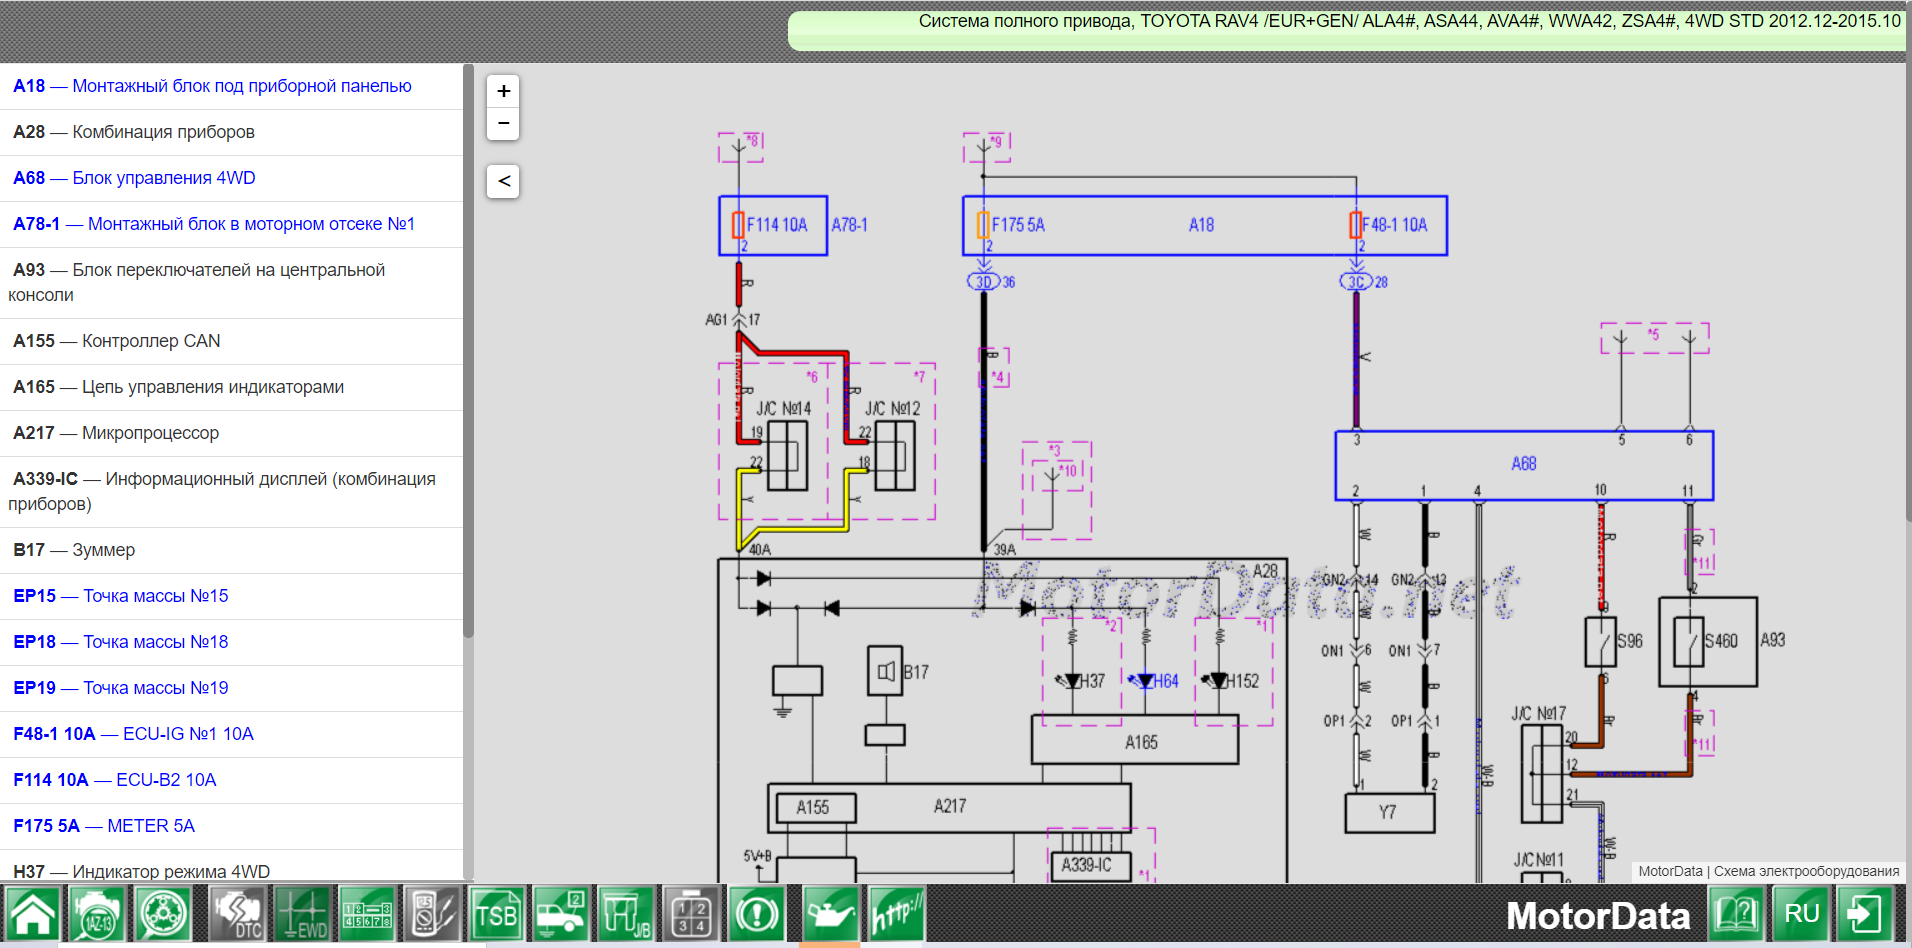This screenshot has width=1912, height=948.
Task: Open the help book icon
Action: point(1737,913)
